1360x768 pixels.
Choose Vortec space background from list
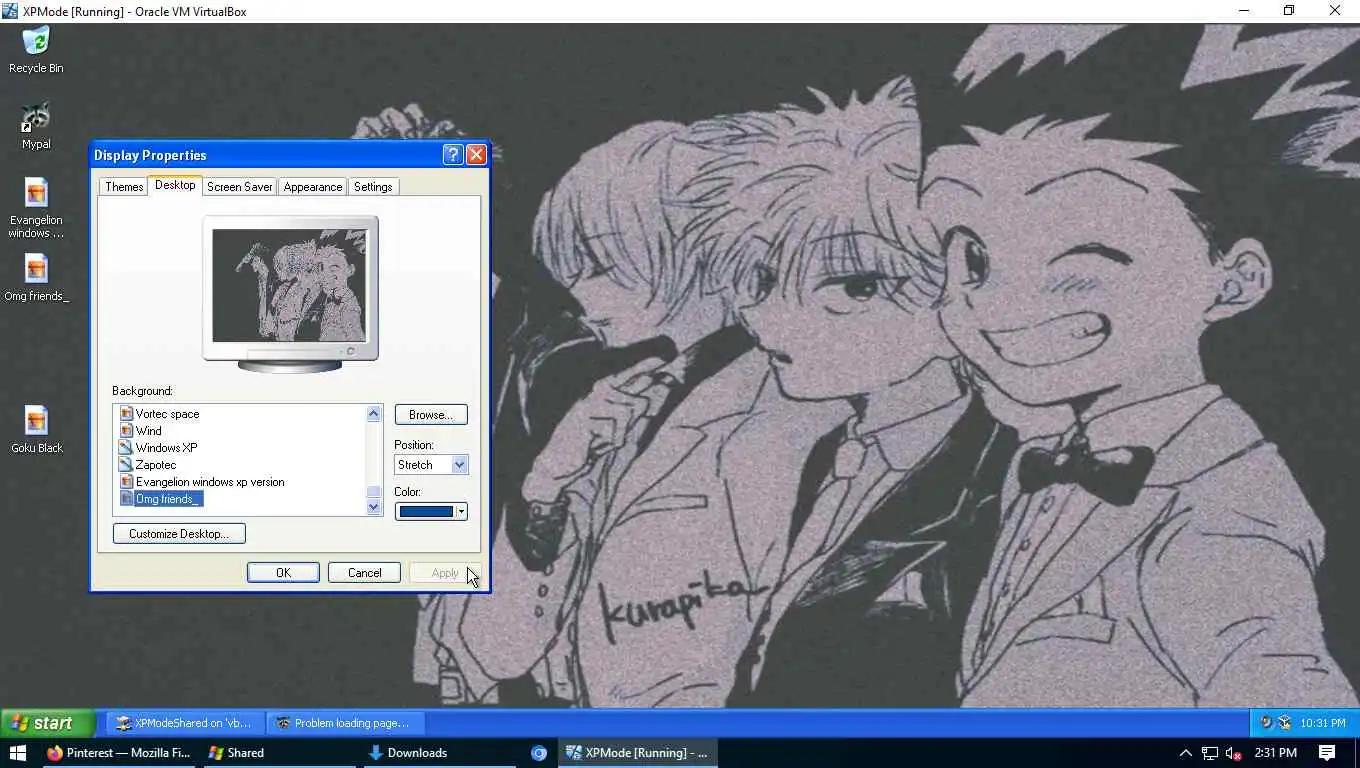[x=167, y=414]
